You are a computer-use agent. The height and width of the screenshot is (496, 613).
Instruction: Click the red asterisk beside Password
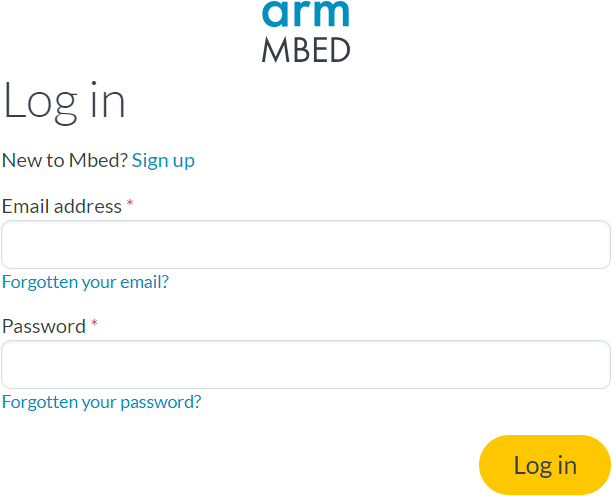94,326
